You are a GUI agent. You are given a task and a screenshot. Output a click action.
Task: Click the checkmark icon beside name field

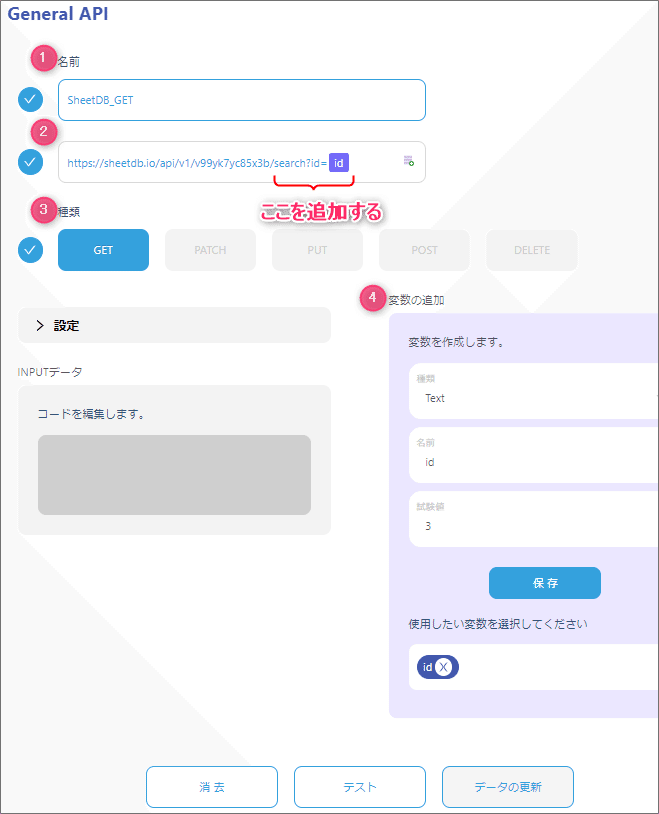tap(31, 100)
